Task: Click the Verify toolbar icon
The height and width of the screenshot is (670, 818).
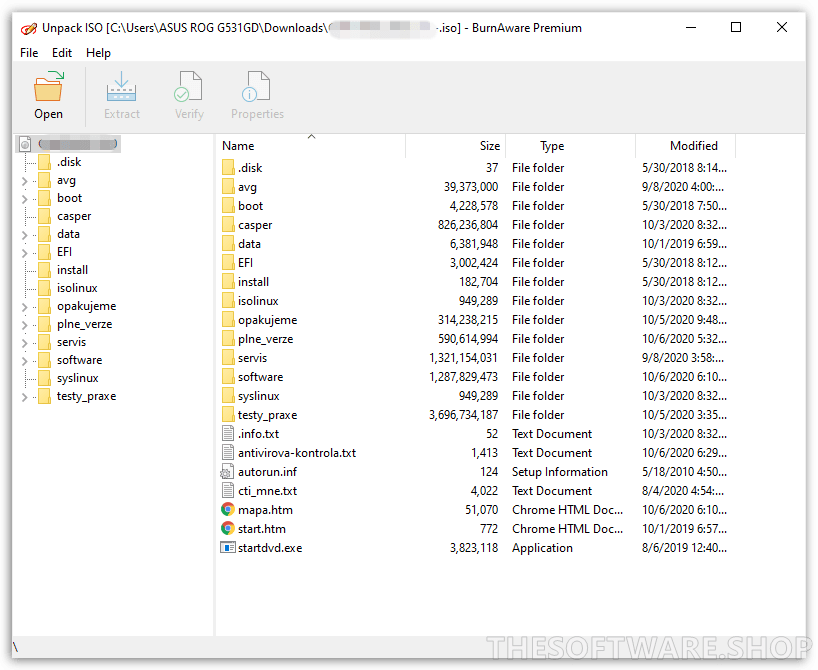Action: (189, 87)
